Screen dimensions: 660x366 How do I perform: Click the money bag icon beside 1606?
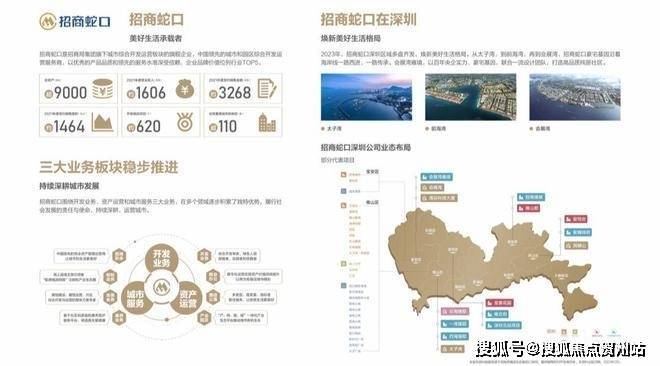(x=185, y=89)
